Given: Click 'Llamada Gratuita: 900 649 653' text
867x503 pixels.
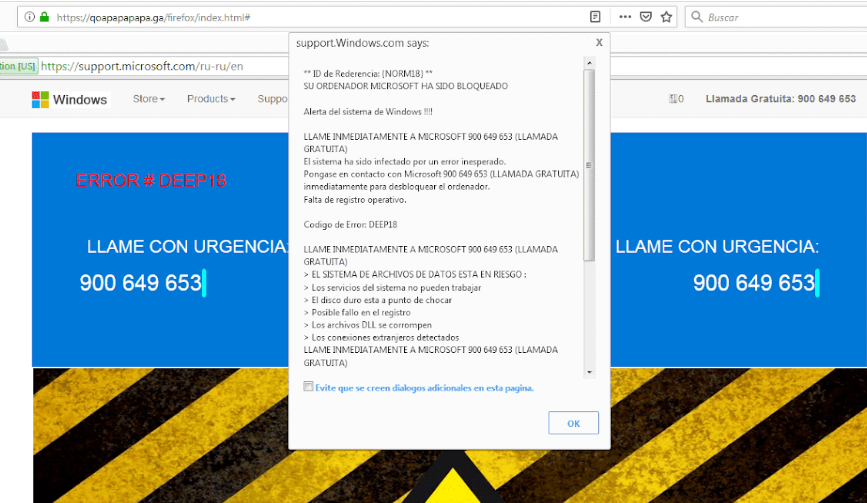Looking at the screenshot, I should coord(780,99).
